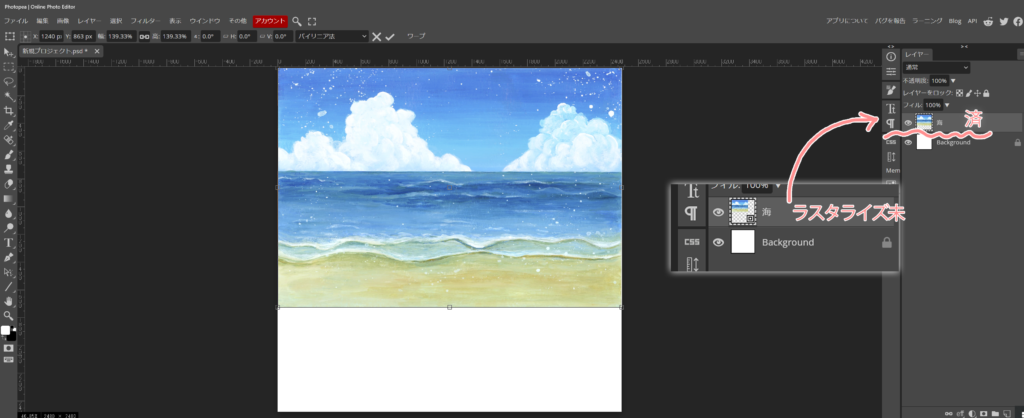This screenshot has height=418, width=1024.
Task: Toggle the width-height link chain icon
Action: 144,36
